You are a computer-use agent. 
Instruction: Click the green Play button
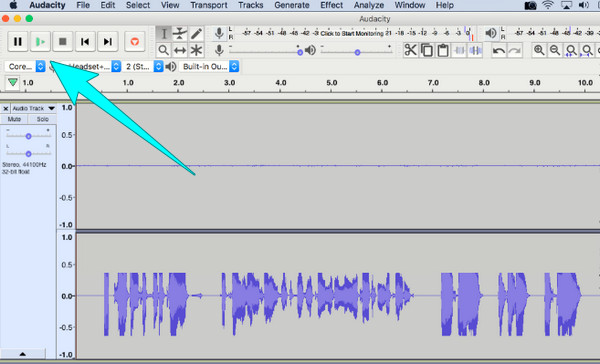tap(40, 41)
